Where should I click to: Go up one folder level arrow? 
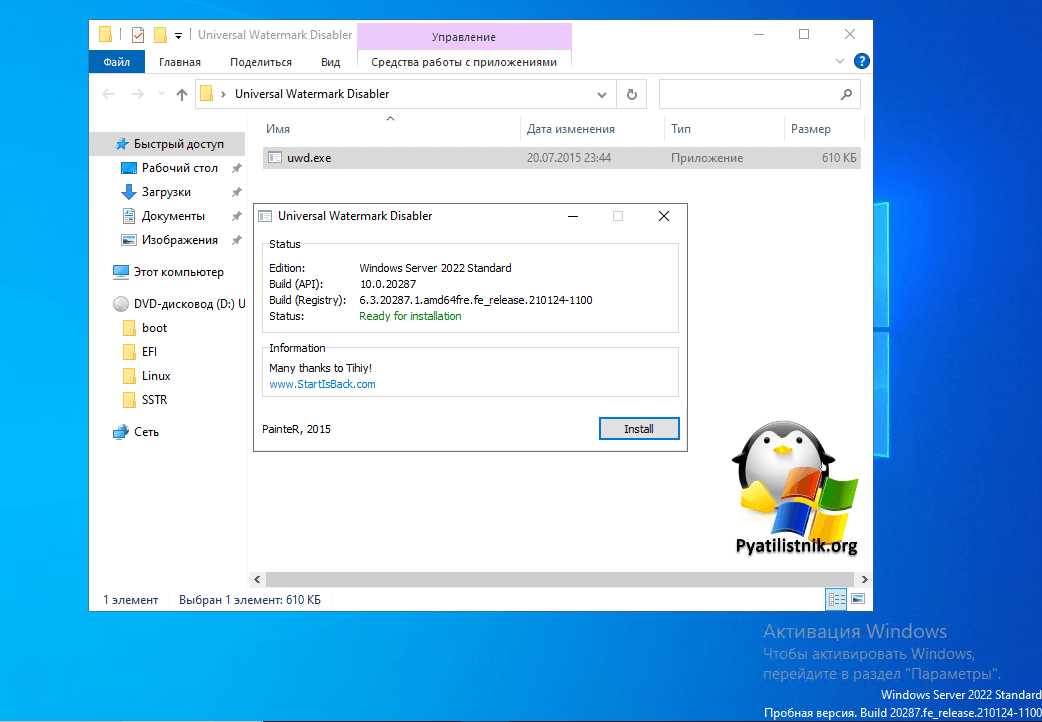[x=181, y=94]
